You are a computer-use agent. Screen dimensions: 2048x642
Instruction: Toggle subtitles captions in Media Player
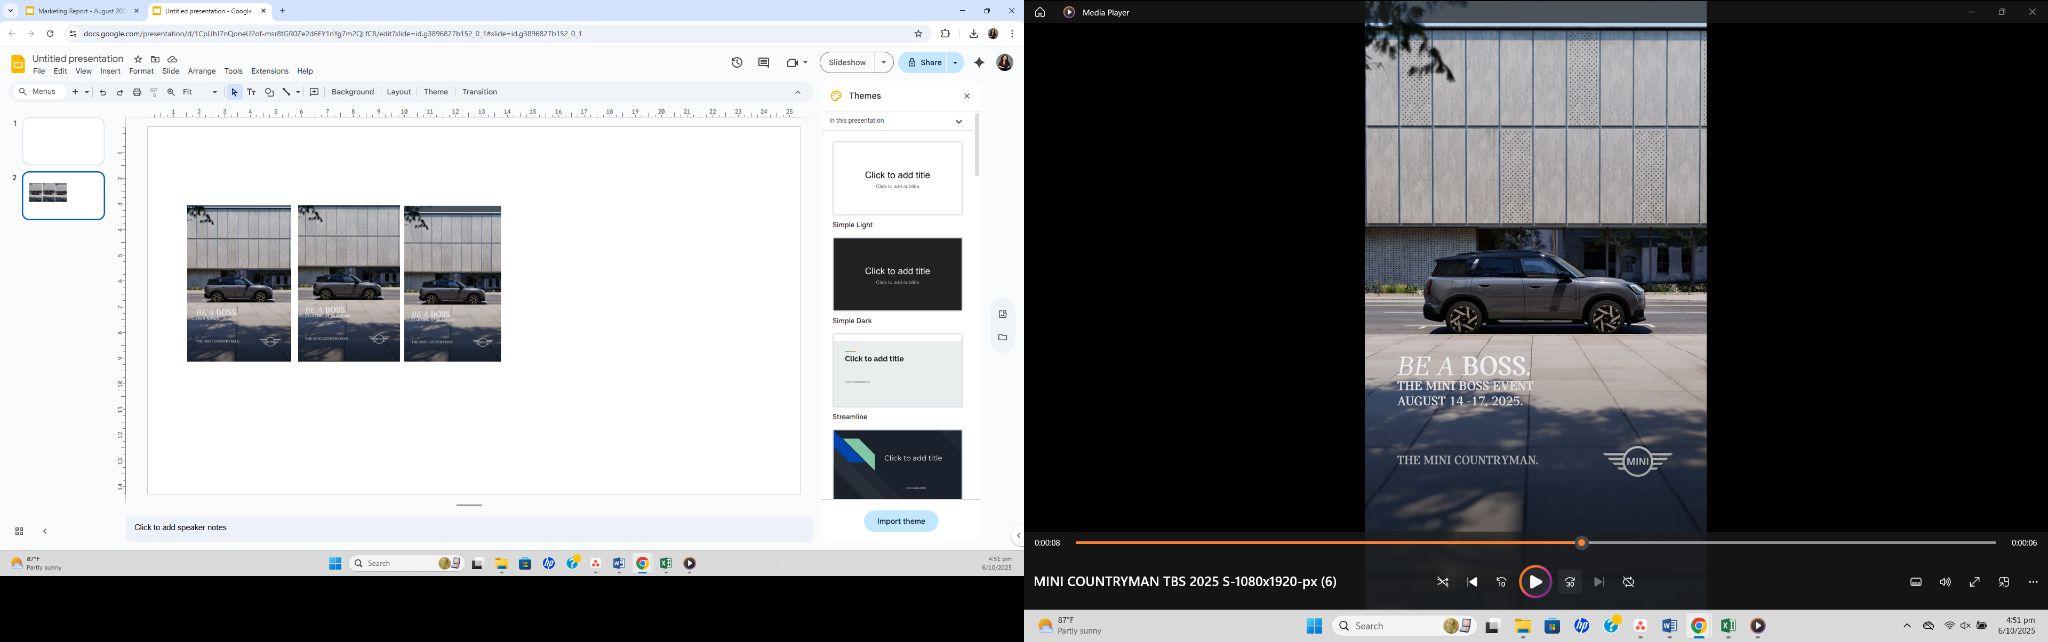click(1916, 582)
